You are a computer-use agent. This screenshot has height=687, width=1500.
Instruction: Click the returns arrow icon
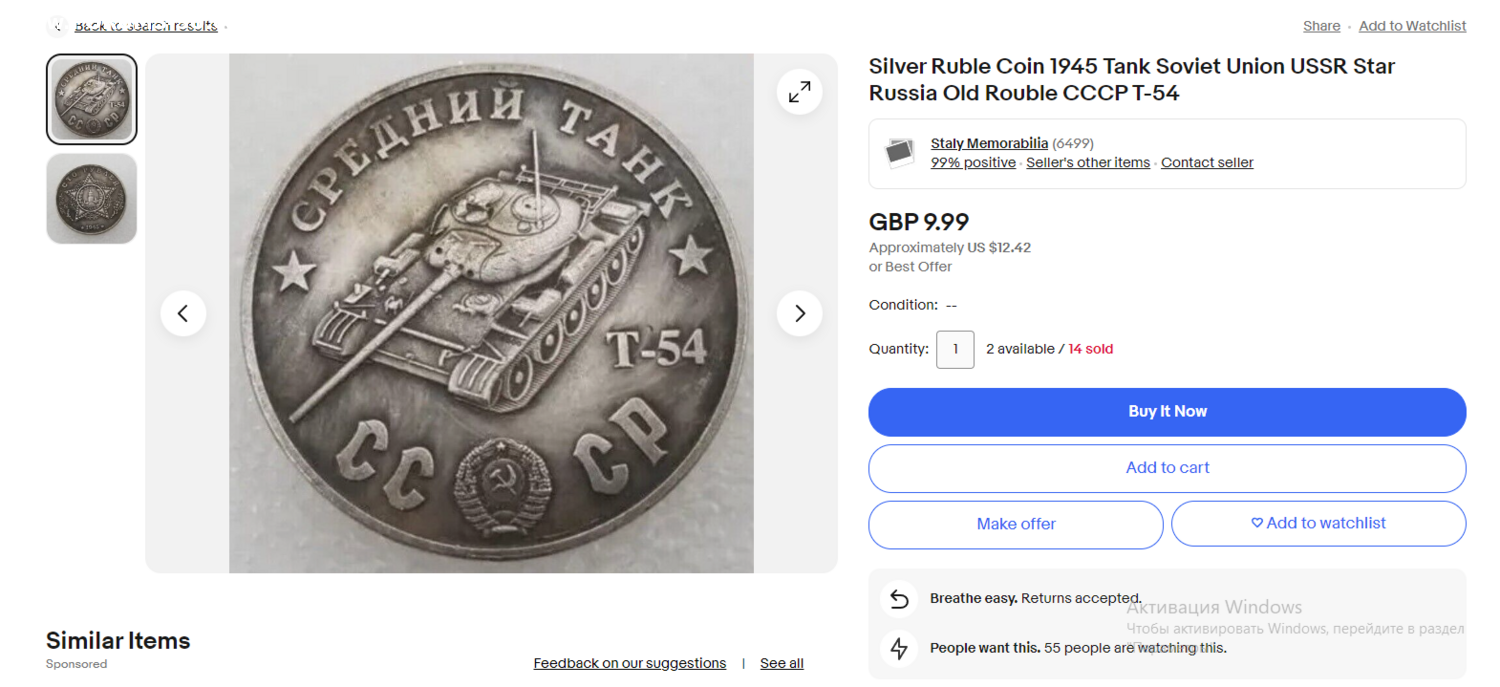[x=899, y=599]
